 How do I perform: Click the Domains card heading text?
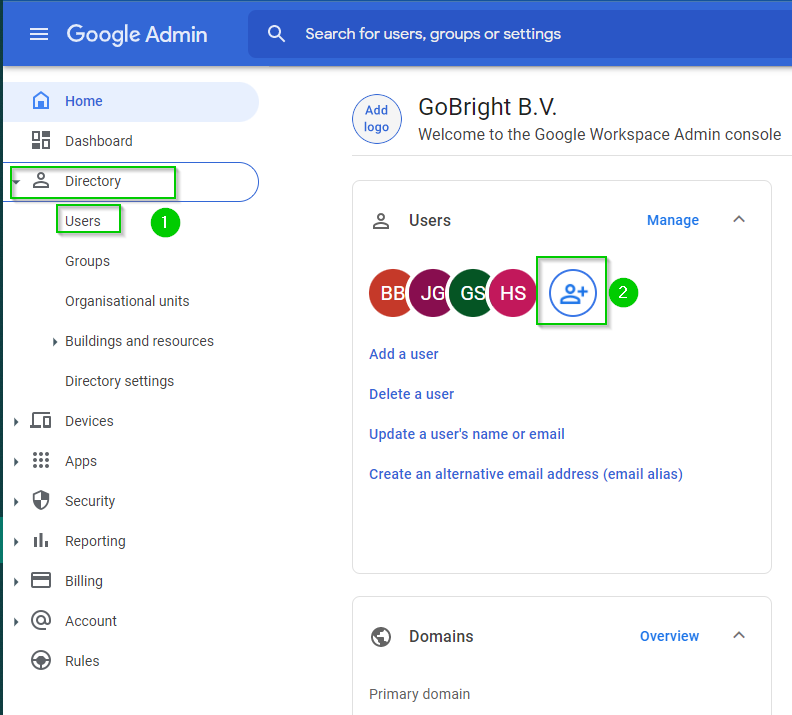pos(441,636)
